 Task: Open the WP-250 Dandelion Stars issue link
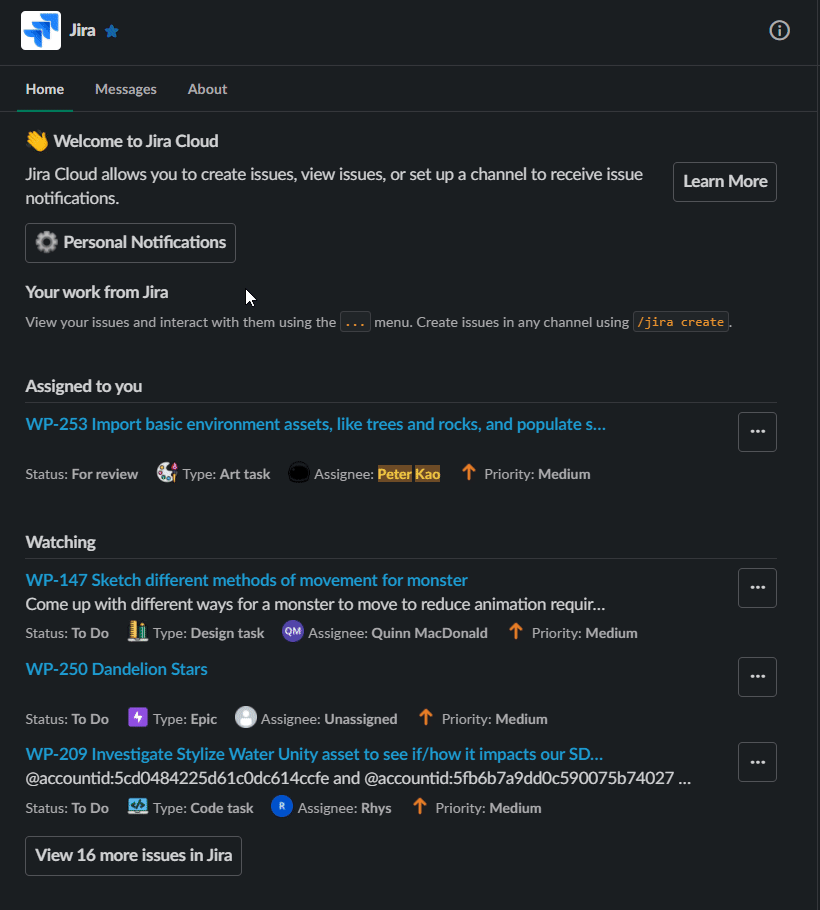[117, 669]
